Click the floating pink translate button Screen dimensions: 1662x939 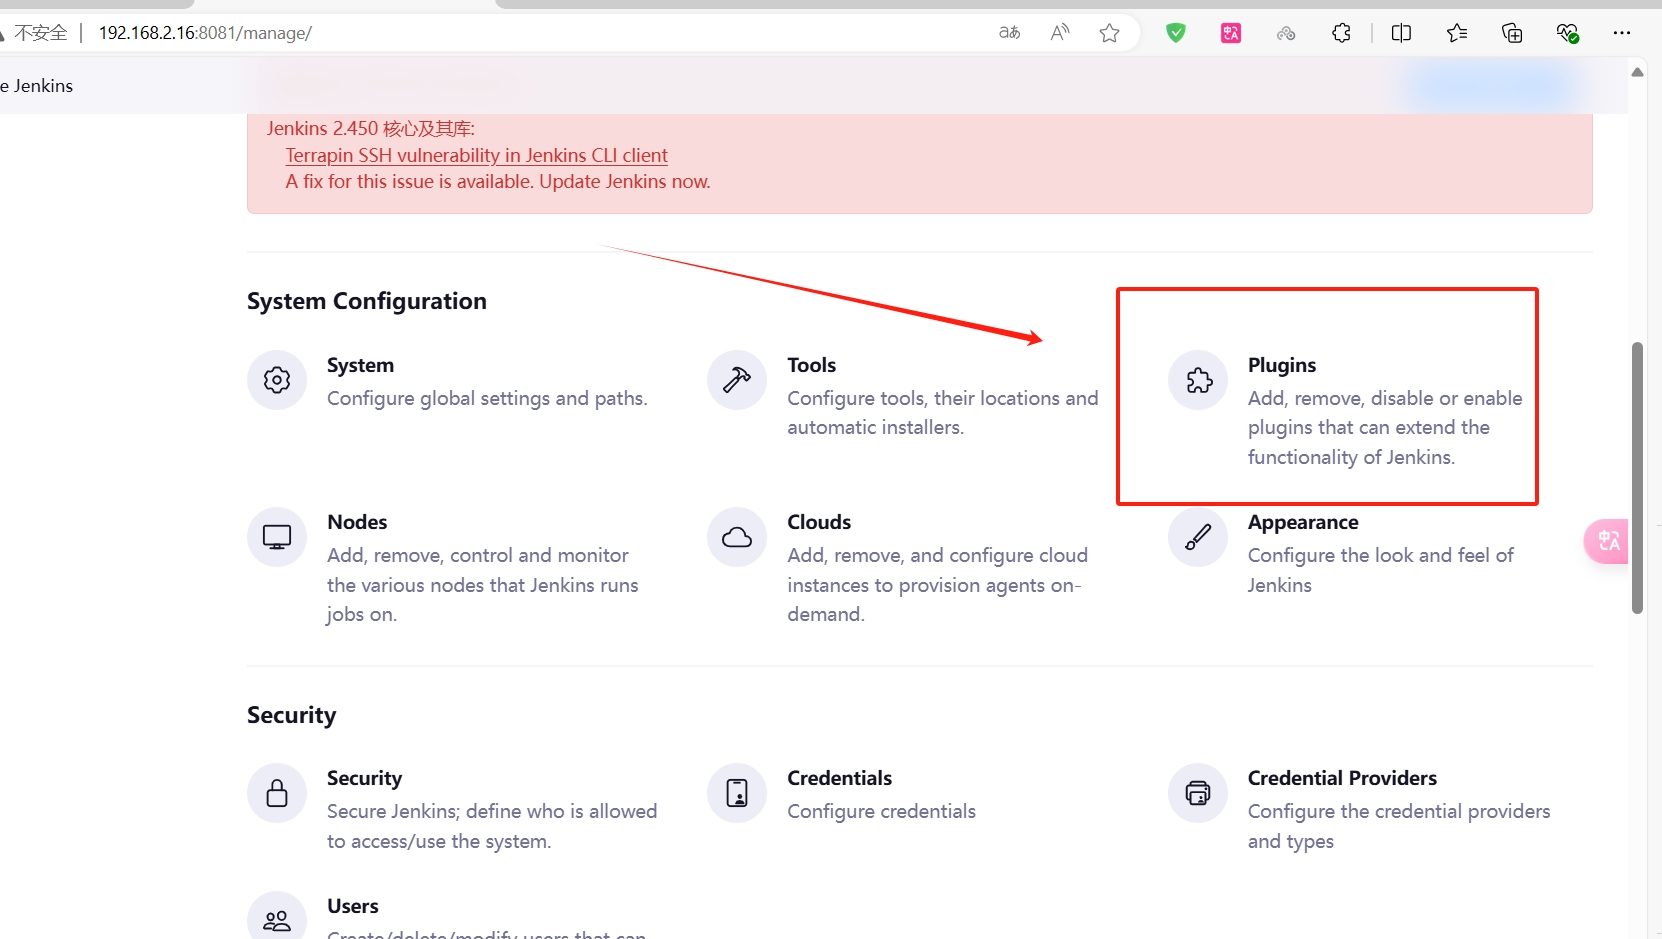coord(1607,541)
